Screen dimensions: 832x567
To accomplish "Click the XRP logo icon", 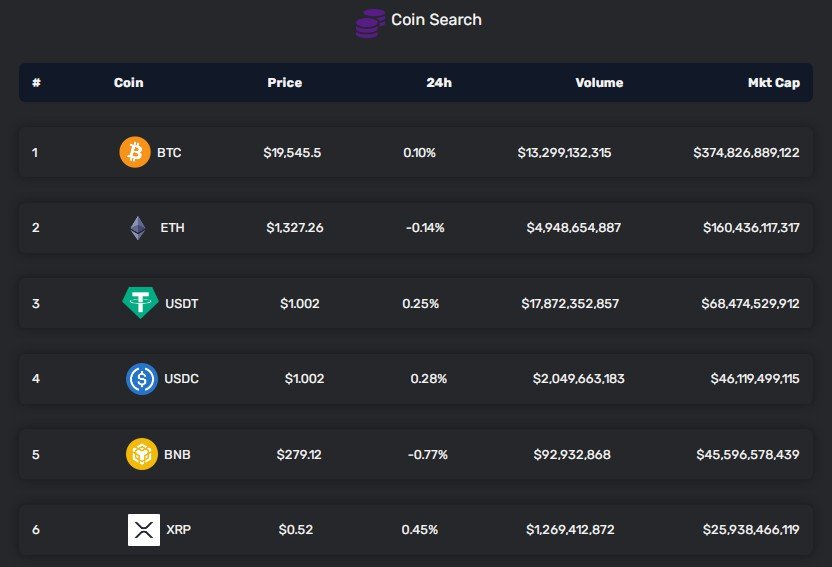I will point(144,529).
